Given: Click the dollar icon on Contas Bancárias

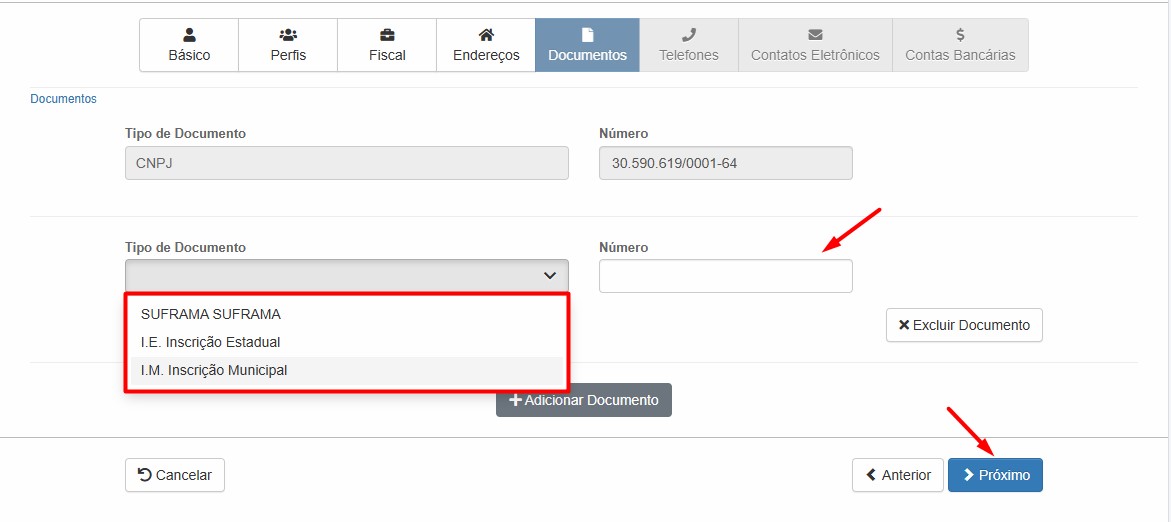Looking at the screenshot, I should pos(960,34).
